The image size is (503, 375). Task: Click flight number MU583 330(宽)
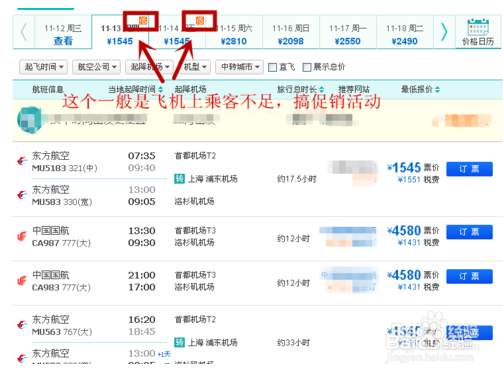(x=62, y=202)
